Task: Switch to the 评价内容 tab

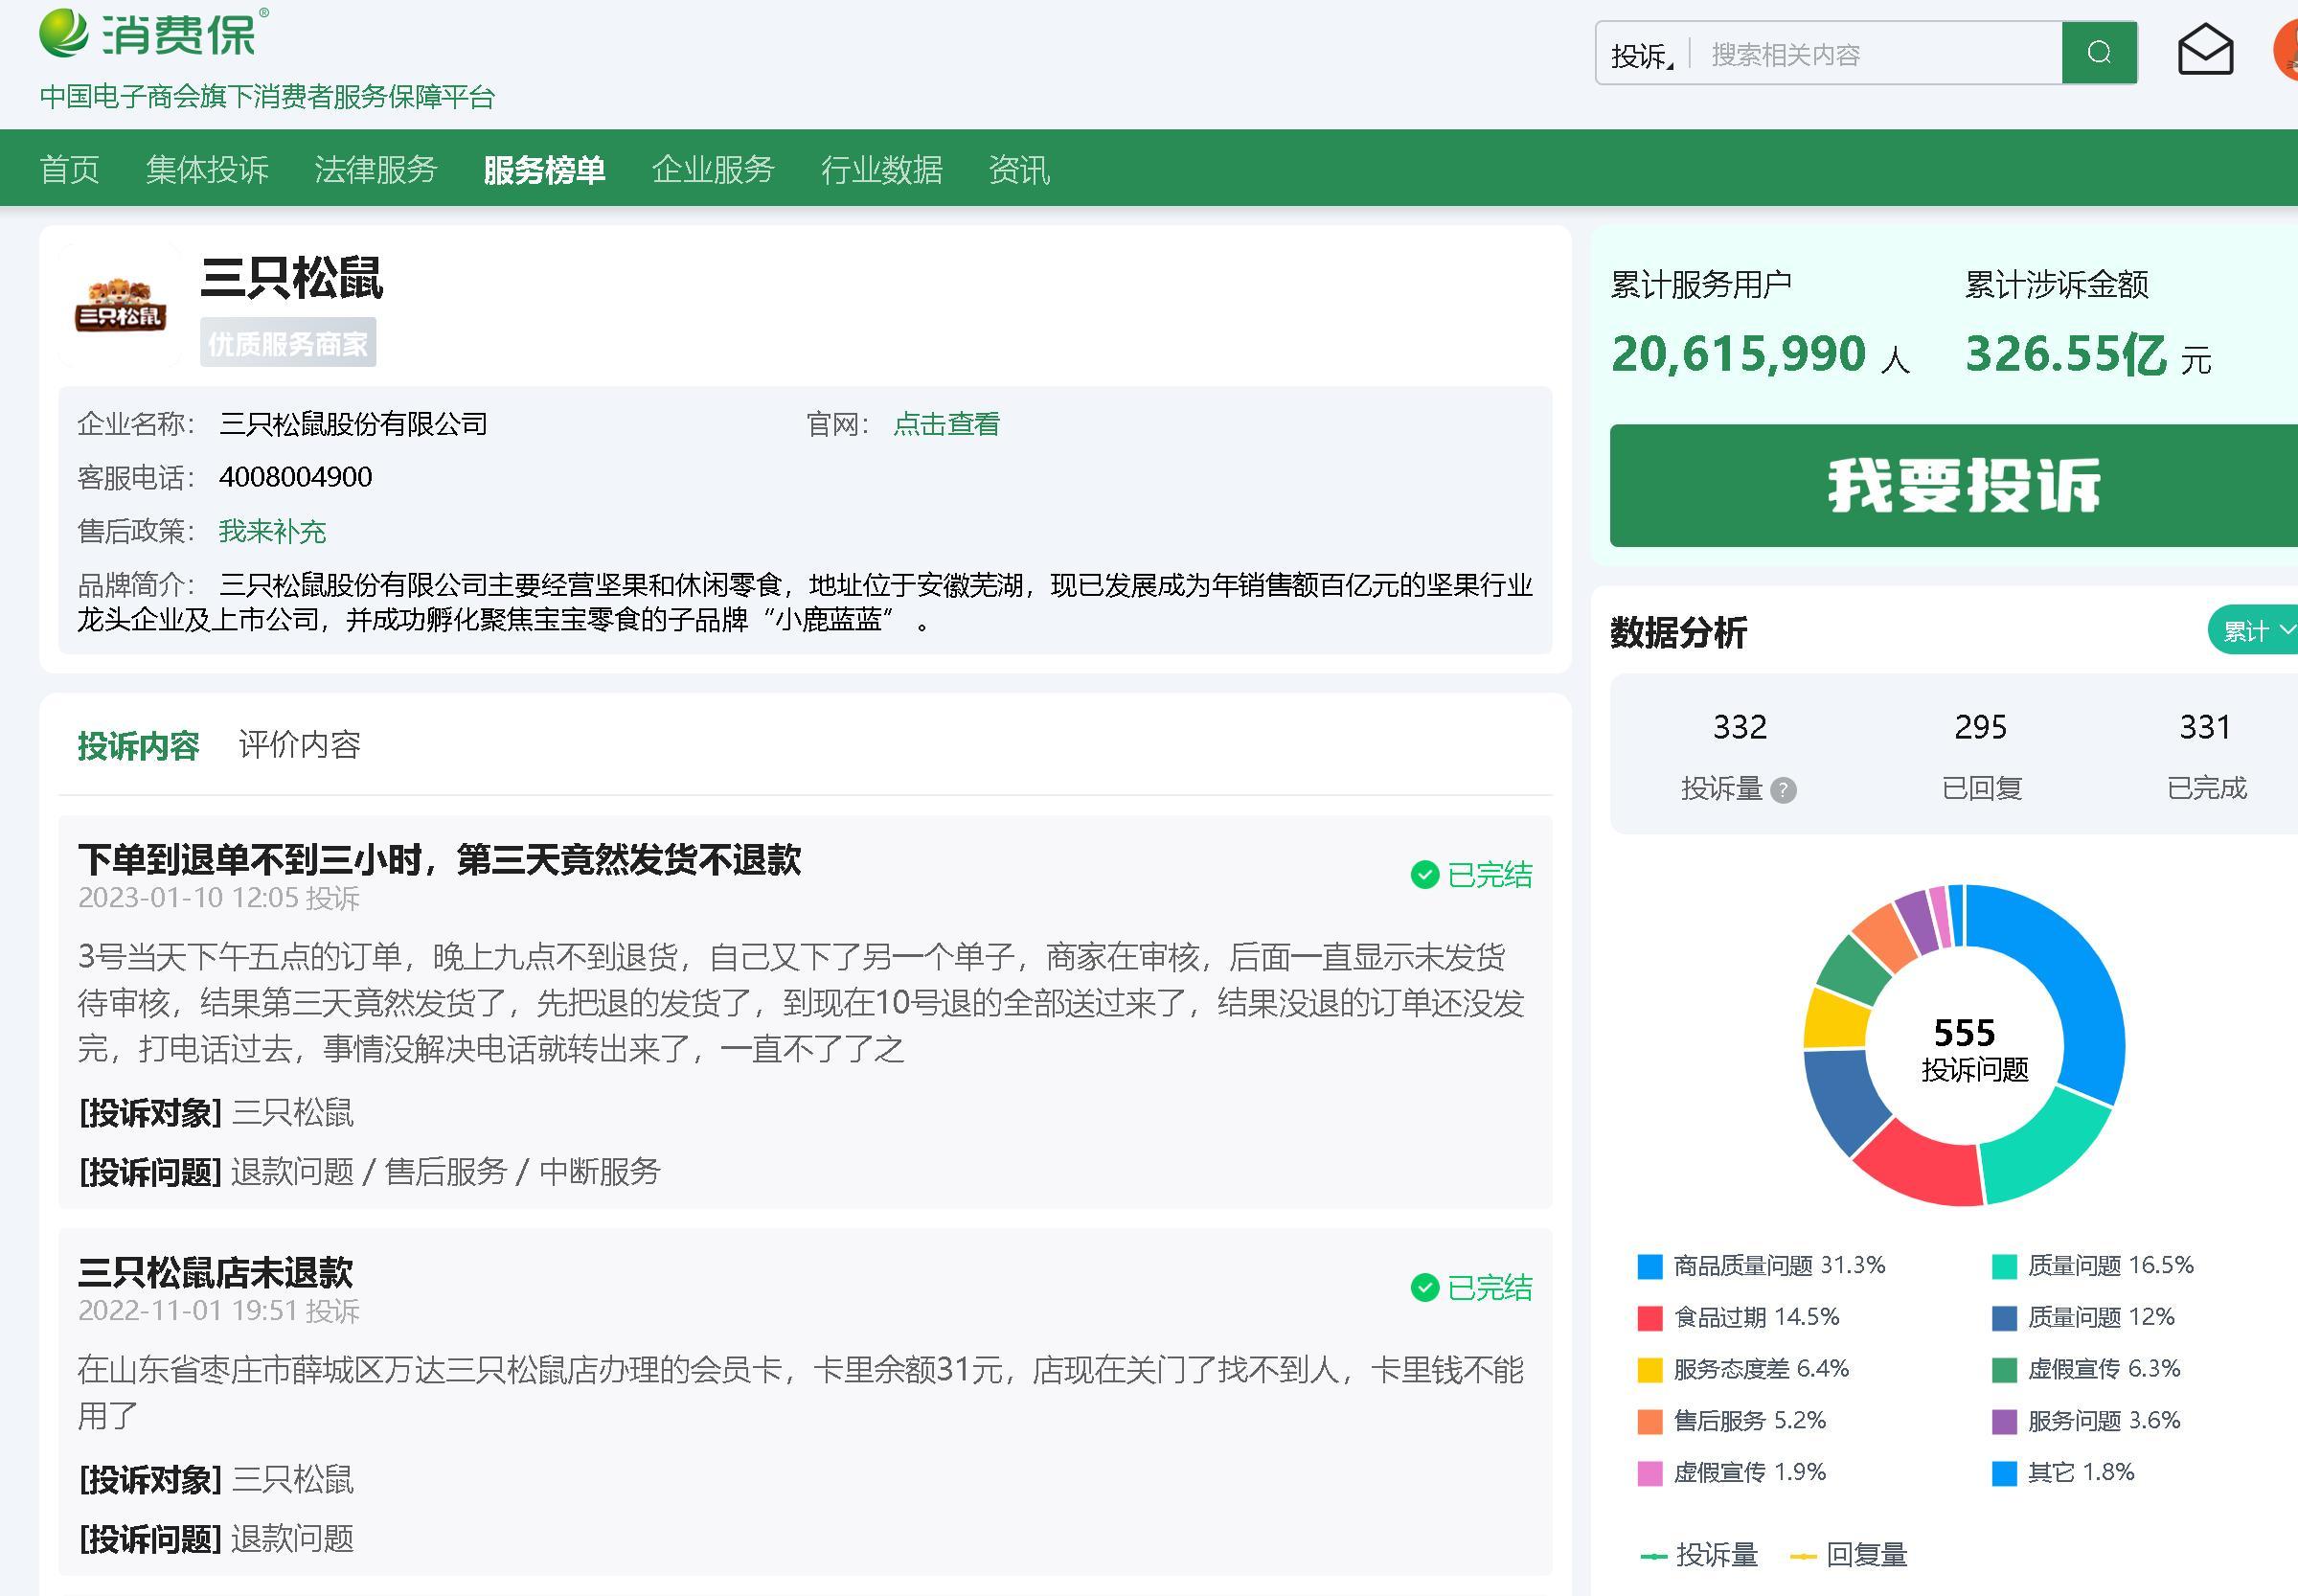Action: point(299,745)
